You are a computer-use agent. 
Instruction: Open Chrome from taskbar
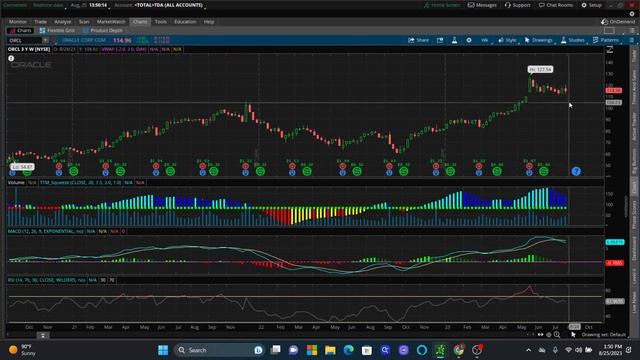458,350
